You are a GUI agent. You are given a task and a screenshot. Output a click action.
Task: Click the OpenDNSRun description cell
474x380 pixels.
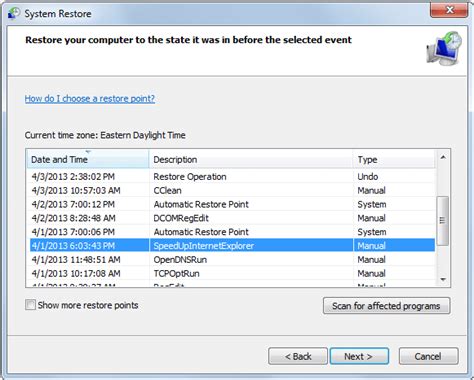point(180,260)
